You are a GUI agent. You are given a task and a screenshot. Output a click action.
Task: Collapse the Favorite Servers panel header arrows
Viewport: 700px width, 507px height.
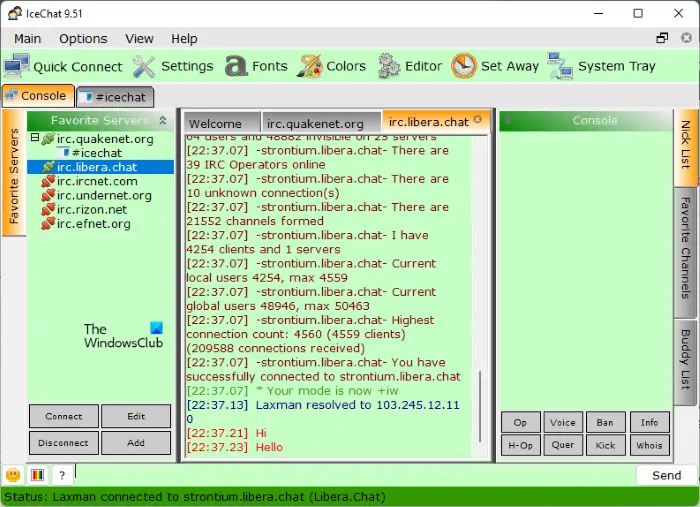tap(163, 120)
